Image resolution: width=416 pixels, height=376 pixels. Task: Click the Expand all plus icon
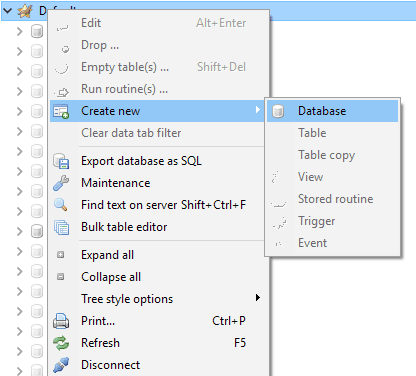click(60, 255)
